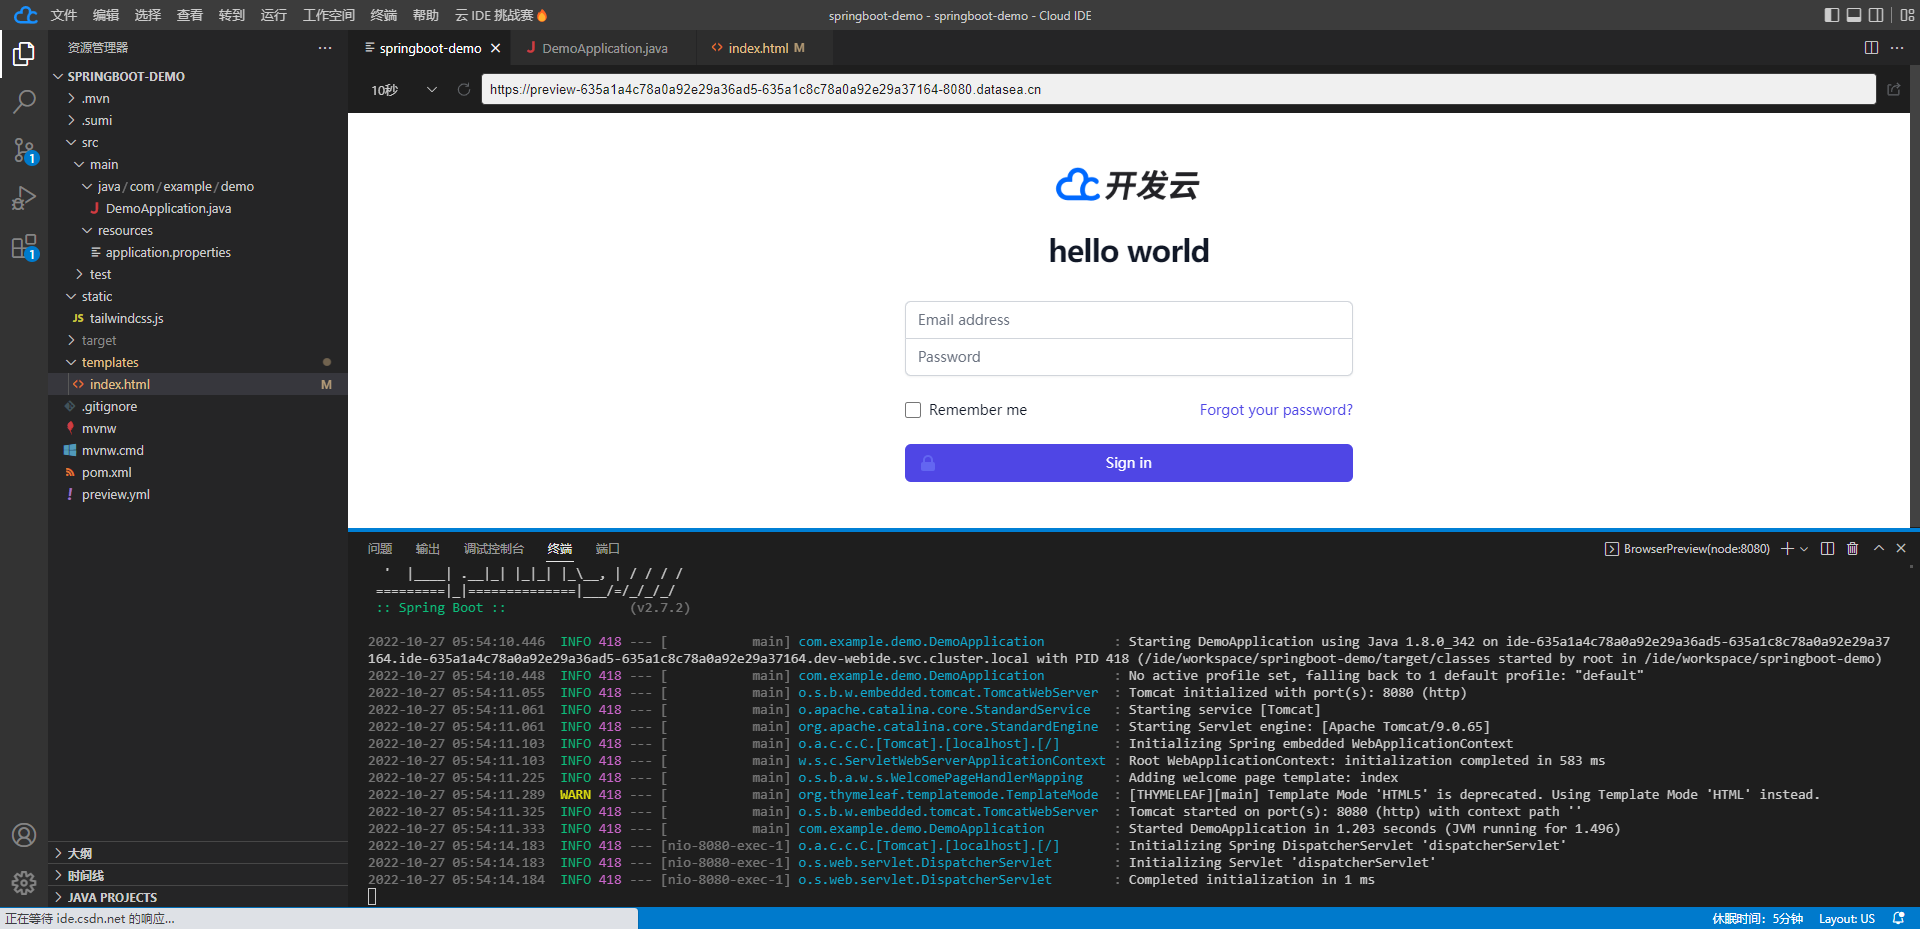This screenshot has width=1920, height=929.
Task: Toggle the primary sidebar layout icon
Action: pos(1831,15)
